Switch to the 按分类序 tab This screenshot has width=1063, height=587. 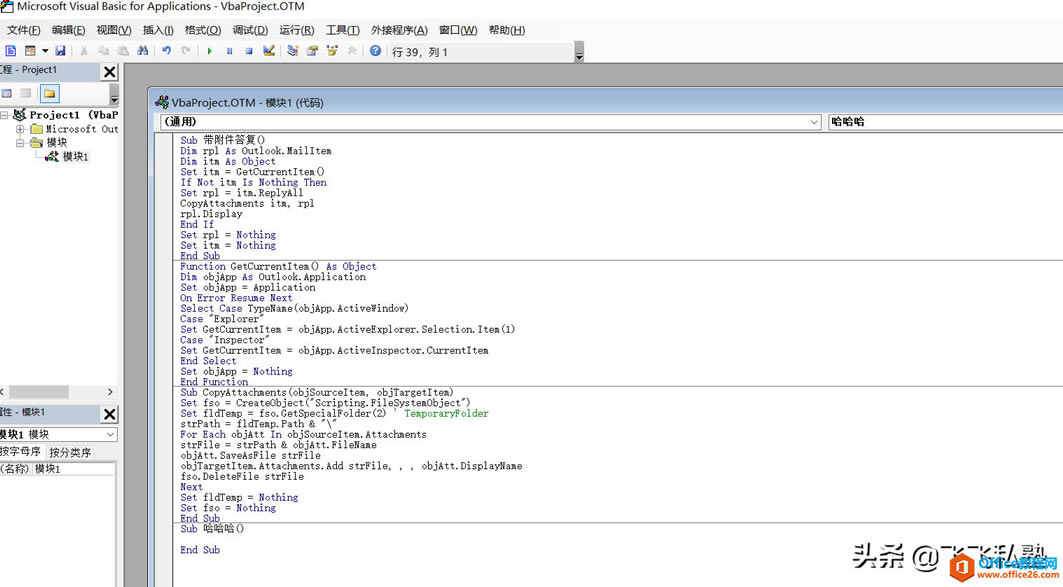[70, 452]
